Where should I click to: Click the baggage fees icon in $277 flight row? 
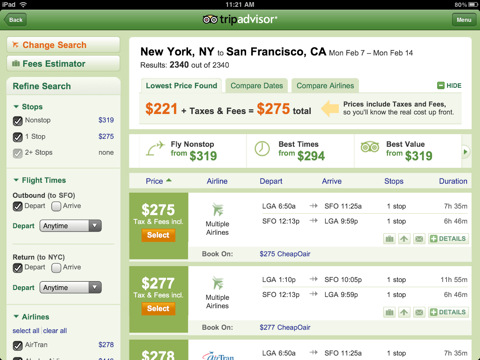pyautogui.click(x=389, y=312)
